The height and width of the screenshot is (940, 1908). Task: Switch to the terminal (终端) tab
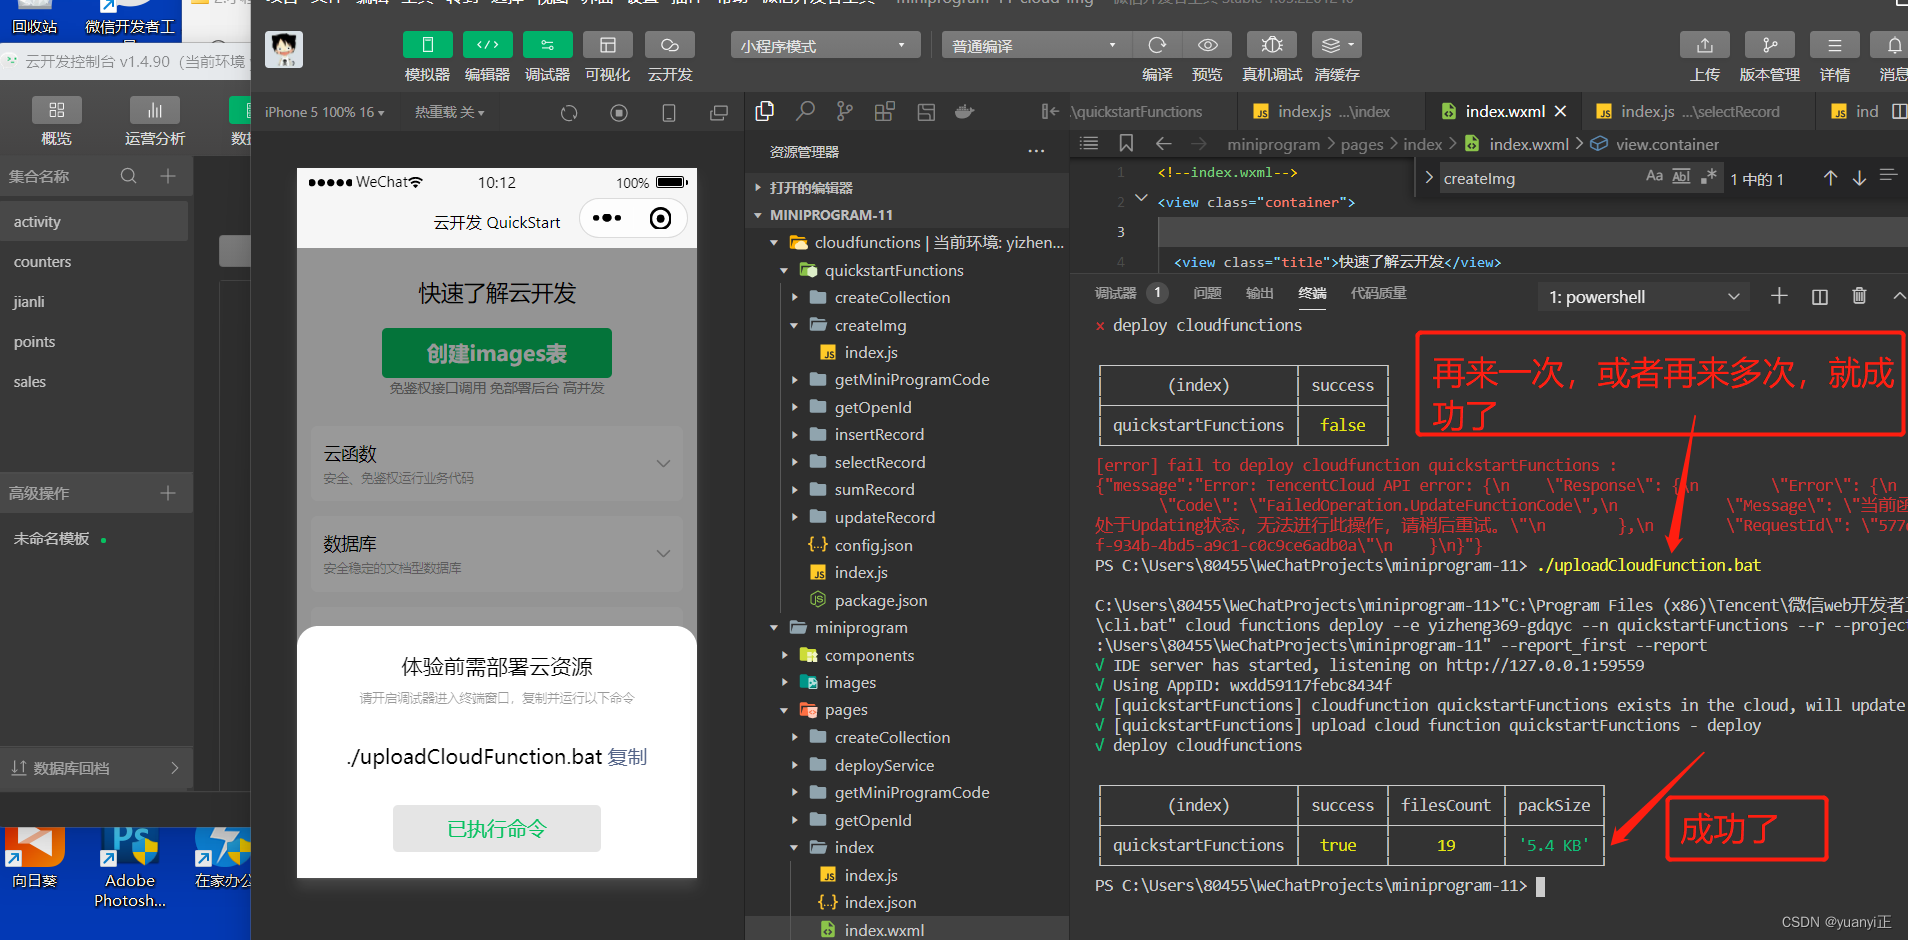pos(1312,293)
